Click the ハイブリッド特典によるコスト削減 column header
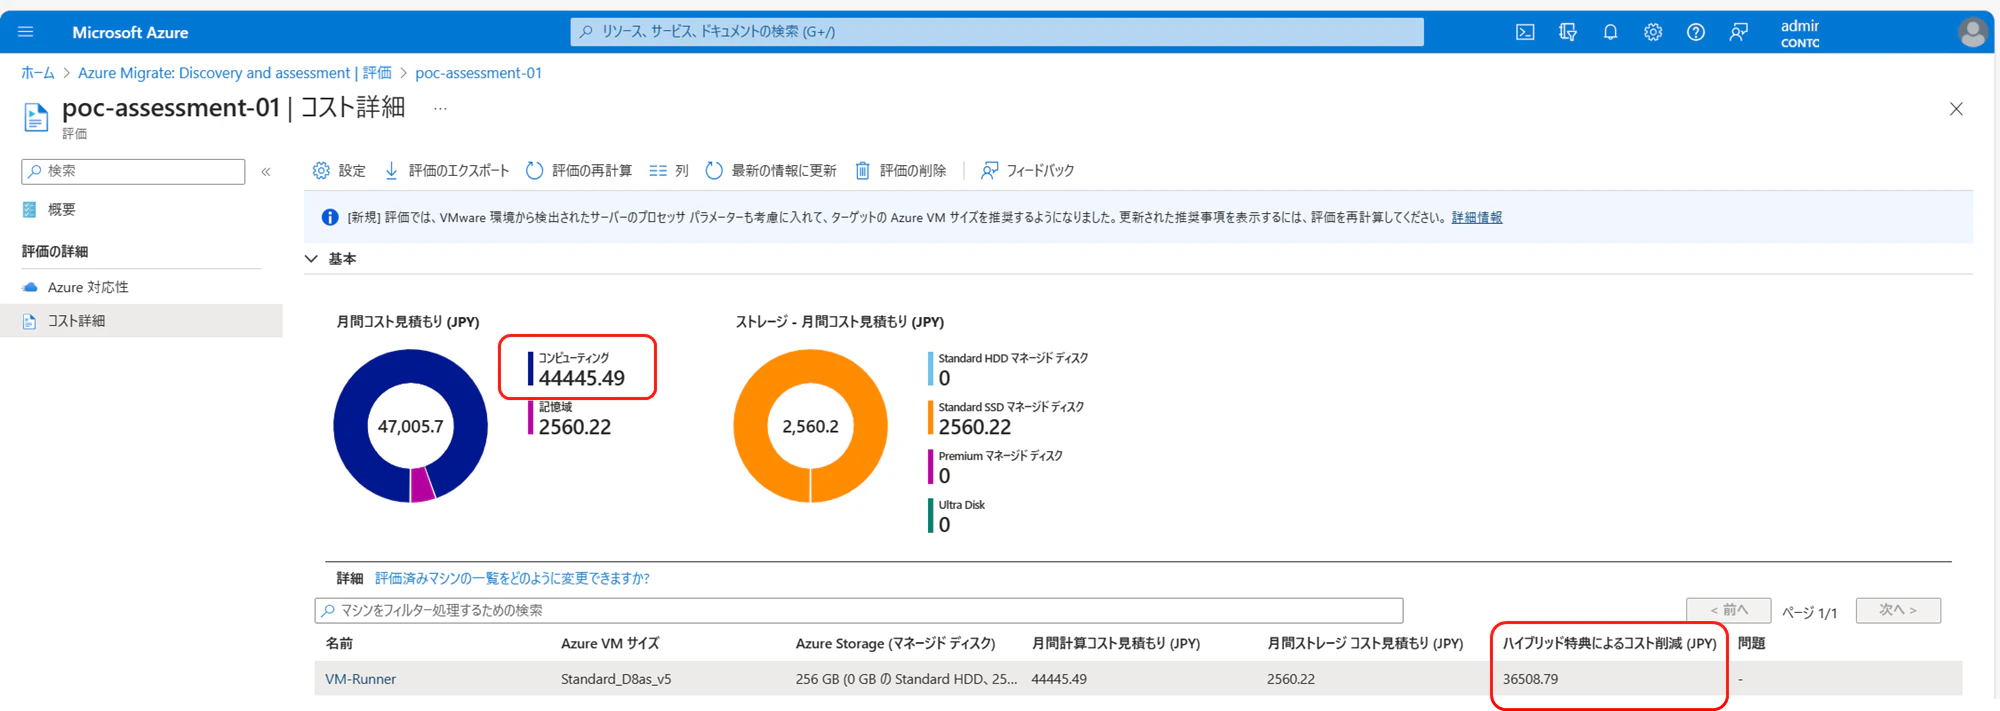The height and width of the screenshot is (711, 2000). (1609, 644)
